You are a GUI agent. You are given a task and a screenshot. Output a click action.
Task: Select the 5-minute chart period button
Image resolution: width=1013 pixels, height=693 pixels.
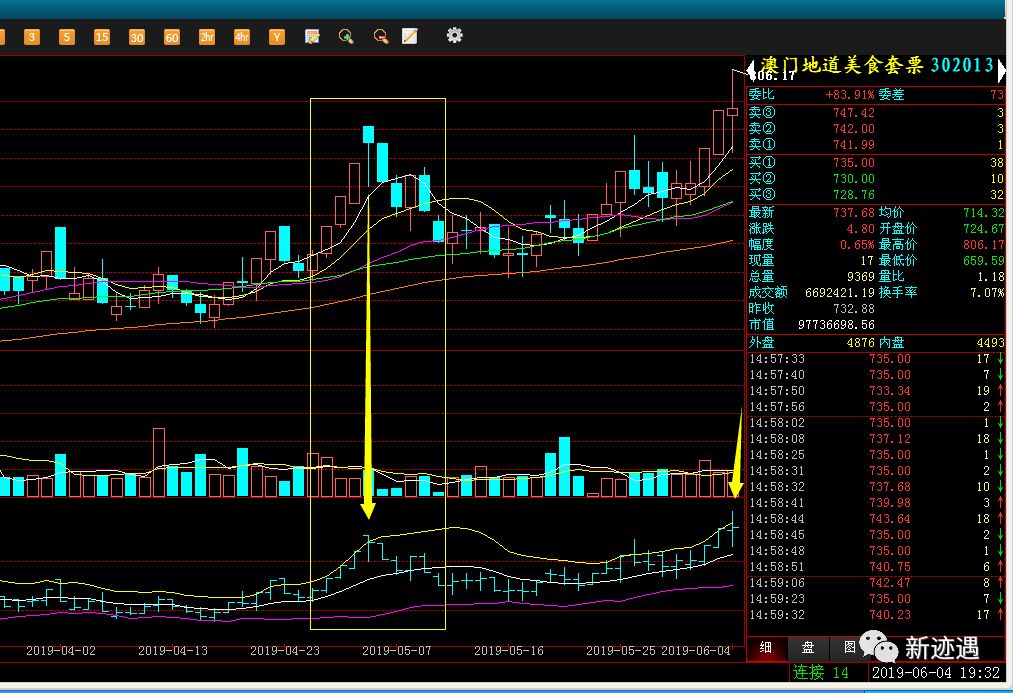[x=67, y=37]
